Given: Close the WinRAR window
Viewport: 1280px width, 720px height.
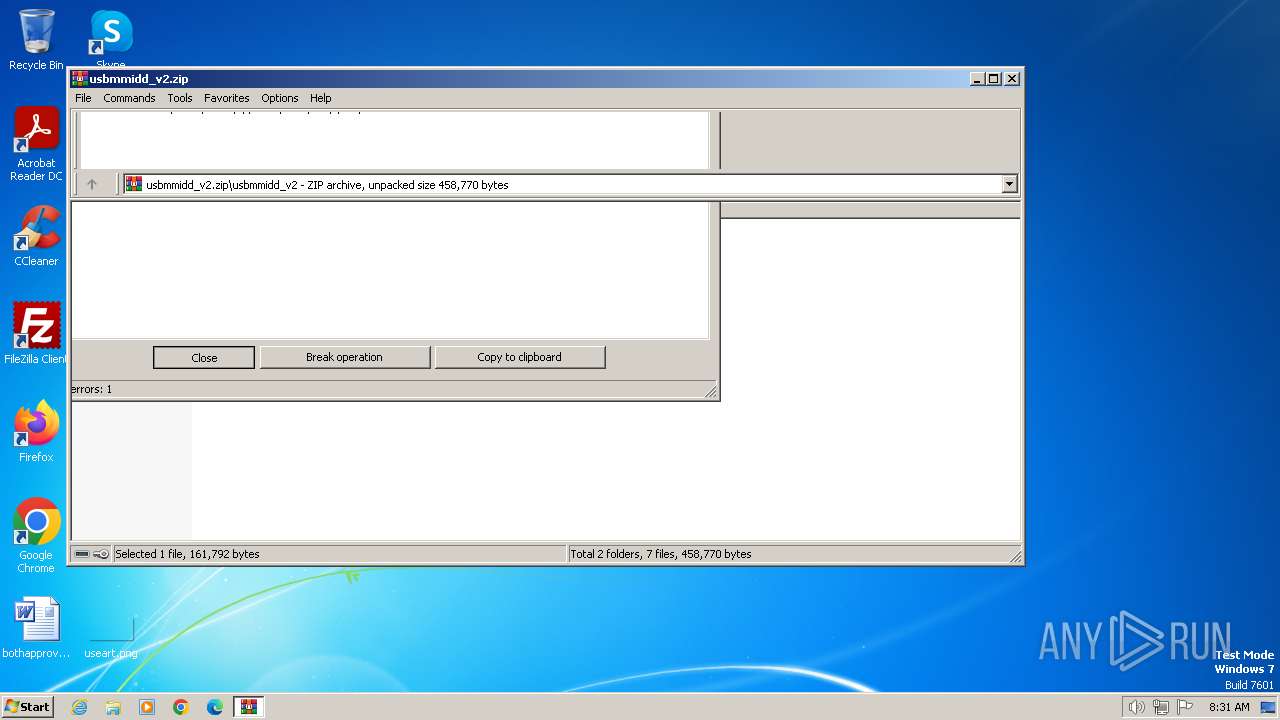Looking at the screenshot, I should [1012, 79].
